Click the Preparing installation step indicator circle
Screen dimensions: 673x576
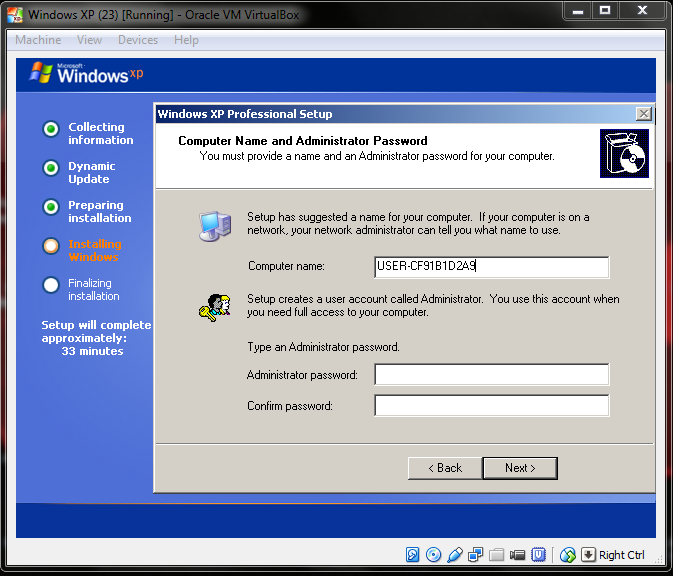(x=51, y=207)
